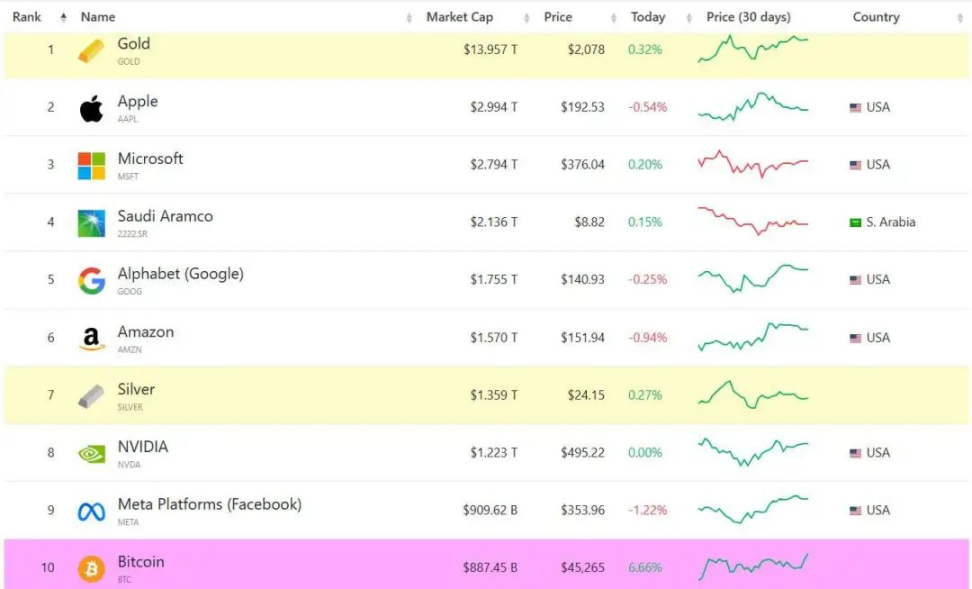Click the Gold bar icon

point(91,51)
